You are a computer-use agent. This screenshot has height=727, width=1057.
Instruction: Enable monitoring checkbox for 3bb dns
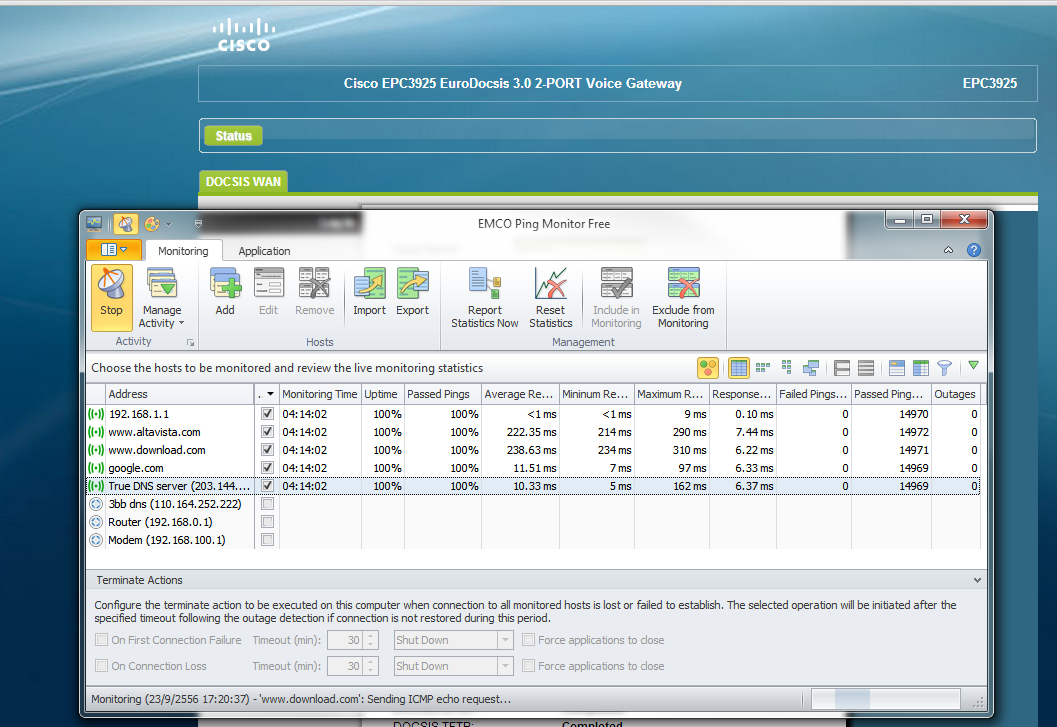(267, 504)
